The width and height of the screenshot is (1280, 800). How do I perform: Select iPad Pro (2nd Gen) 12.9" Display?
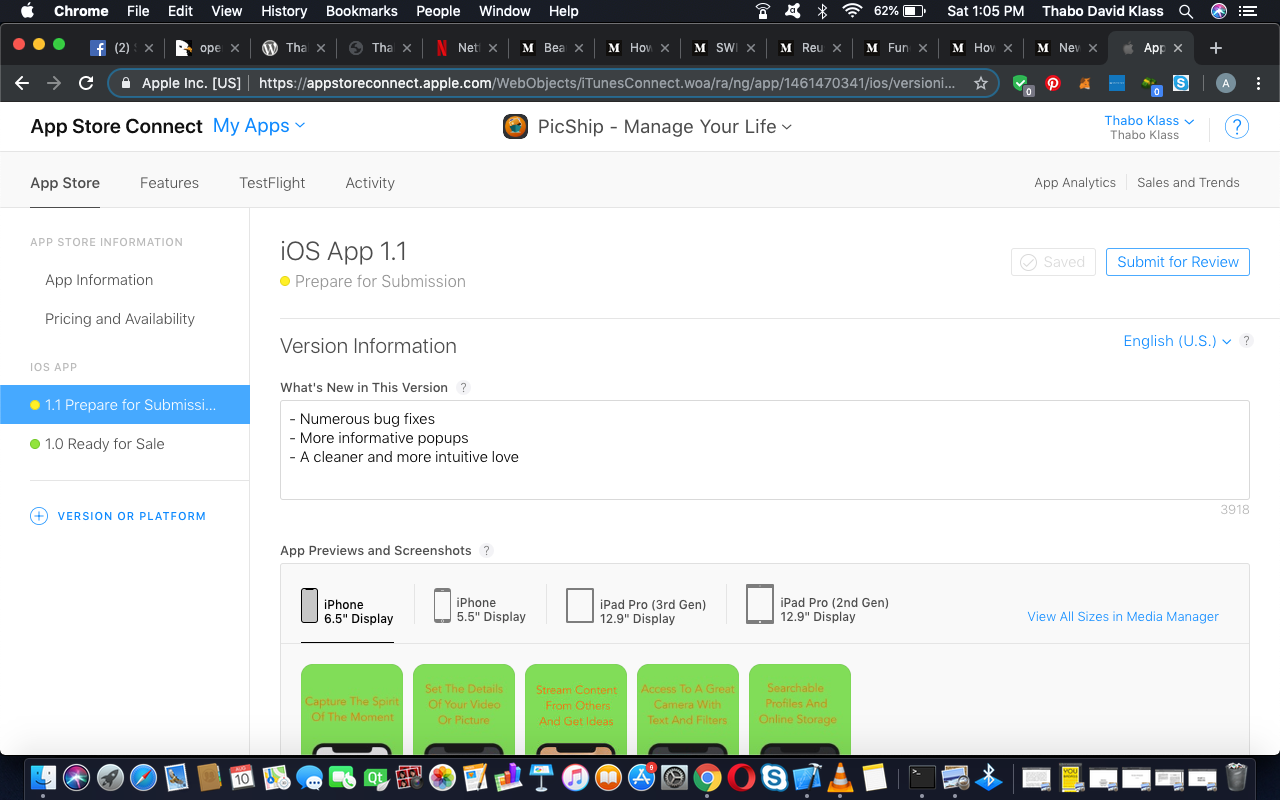click(818, 604)
